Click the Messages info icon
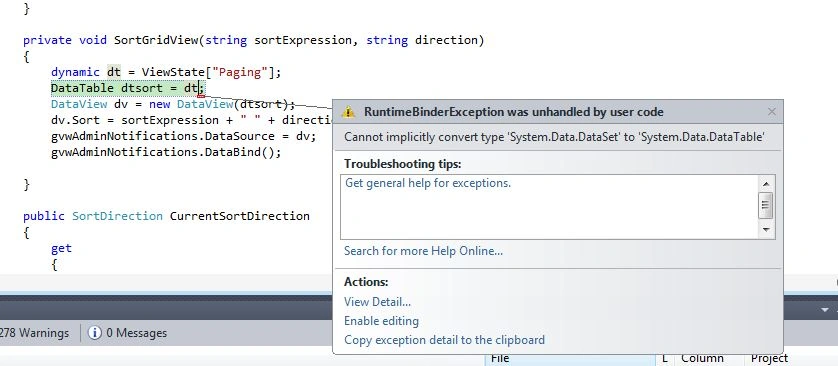 click(95, 333)
